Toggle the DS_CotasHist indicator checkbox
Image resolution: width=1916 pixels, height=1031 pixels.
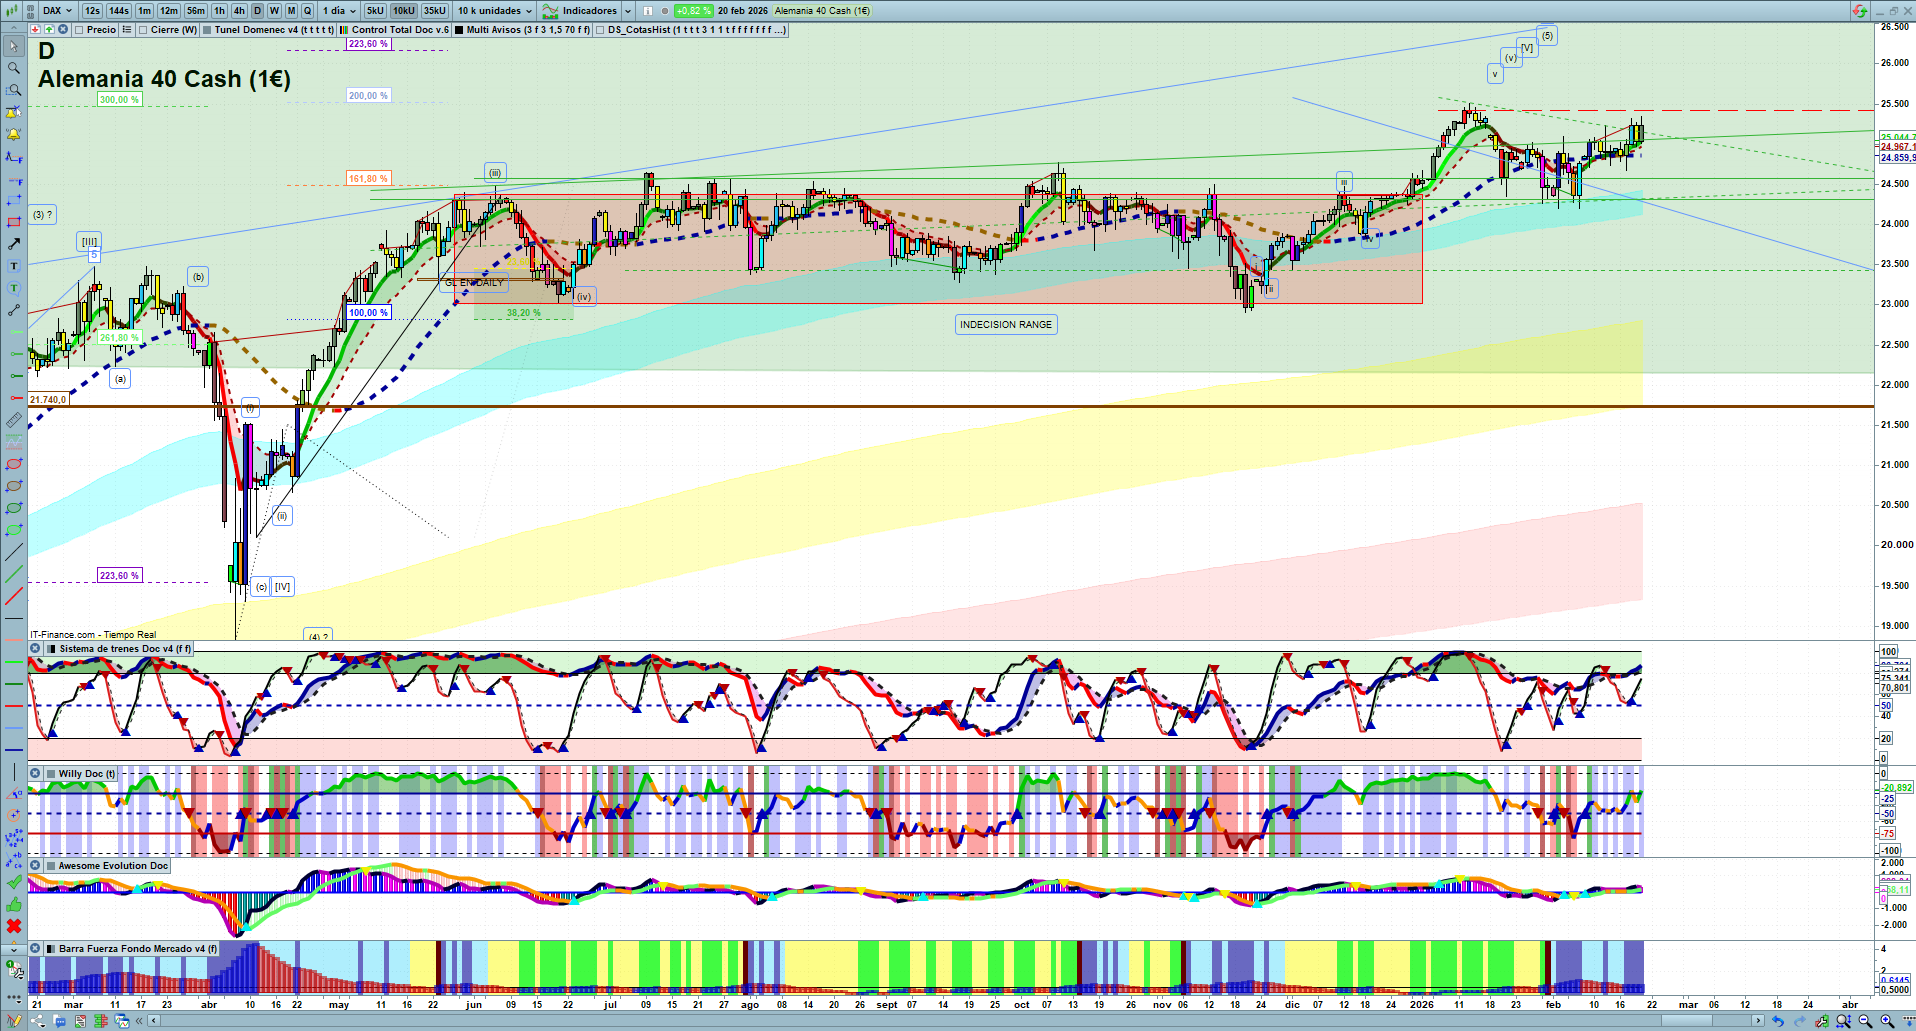coord(600,30)
